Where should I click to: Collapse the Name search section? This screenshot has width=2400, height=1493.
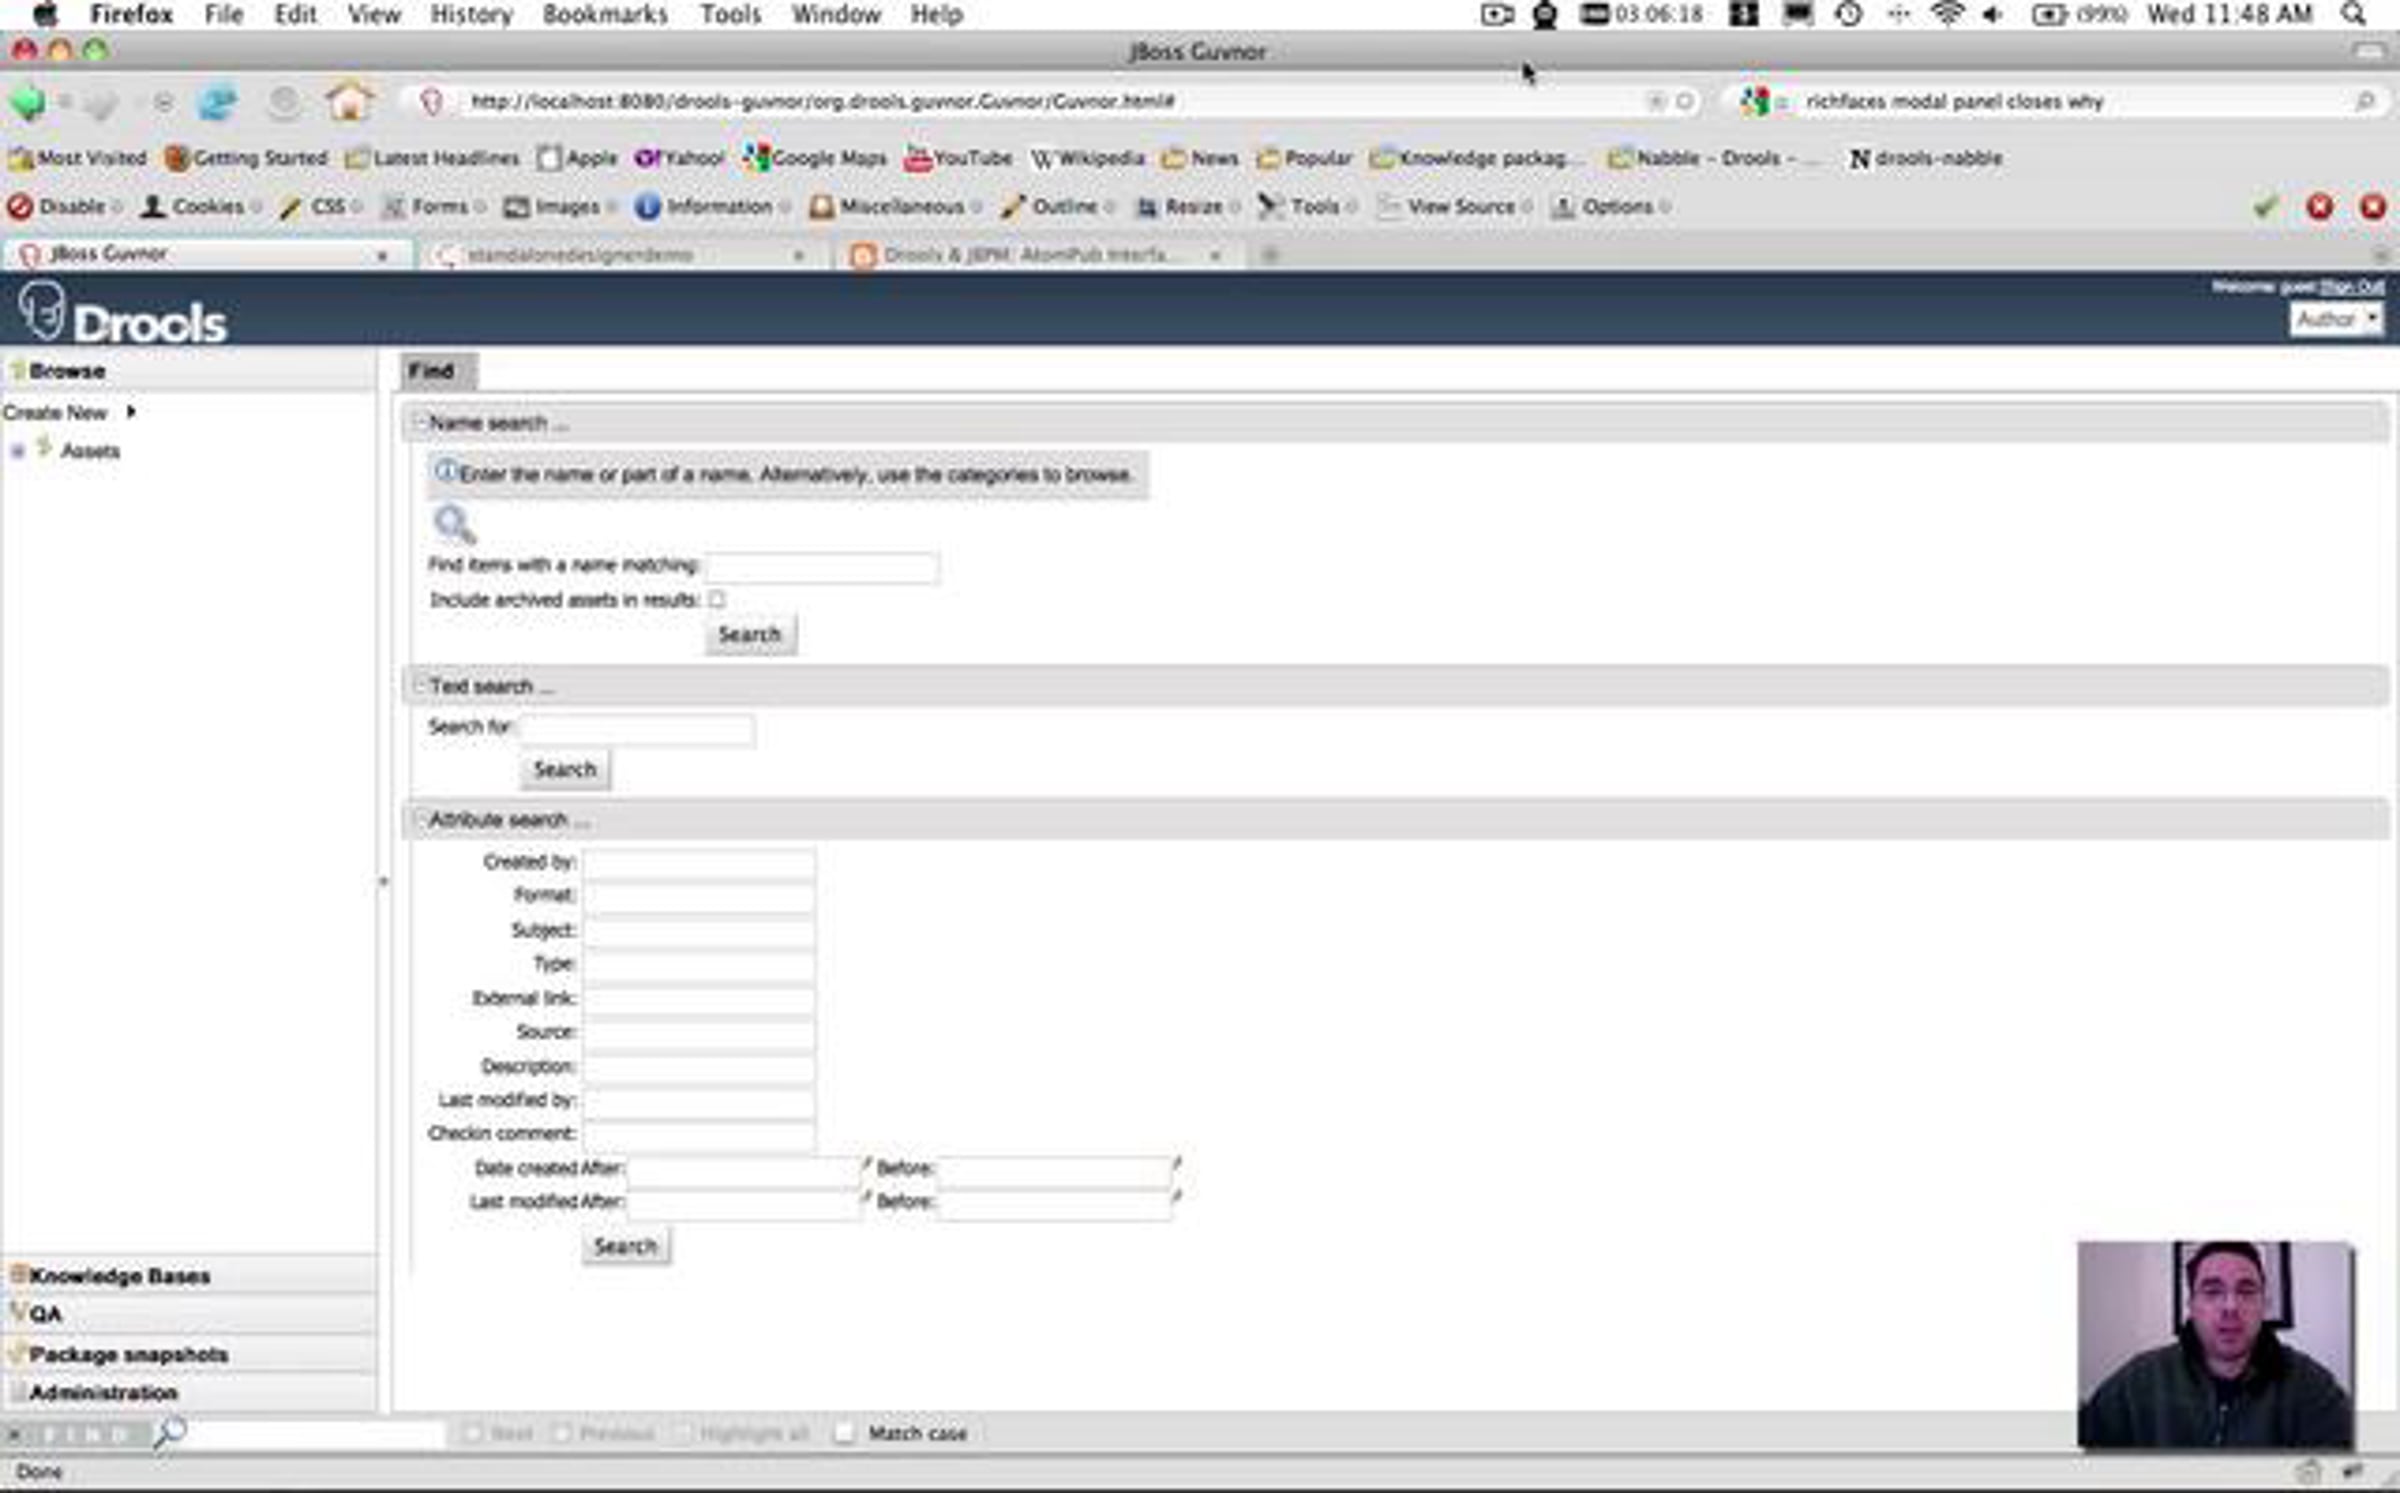pyautogui.click(x=421, y=422)
